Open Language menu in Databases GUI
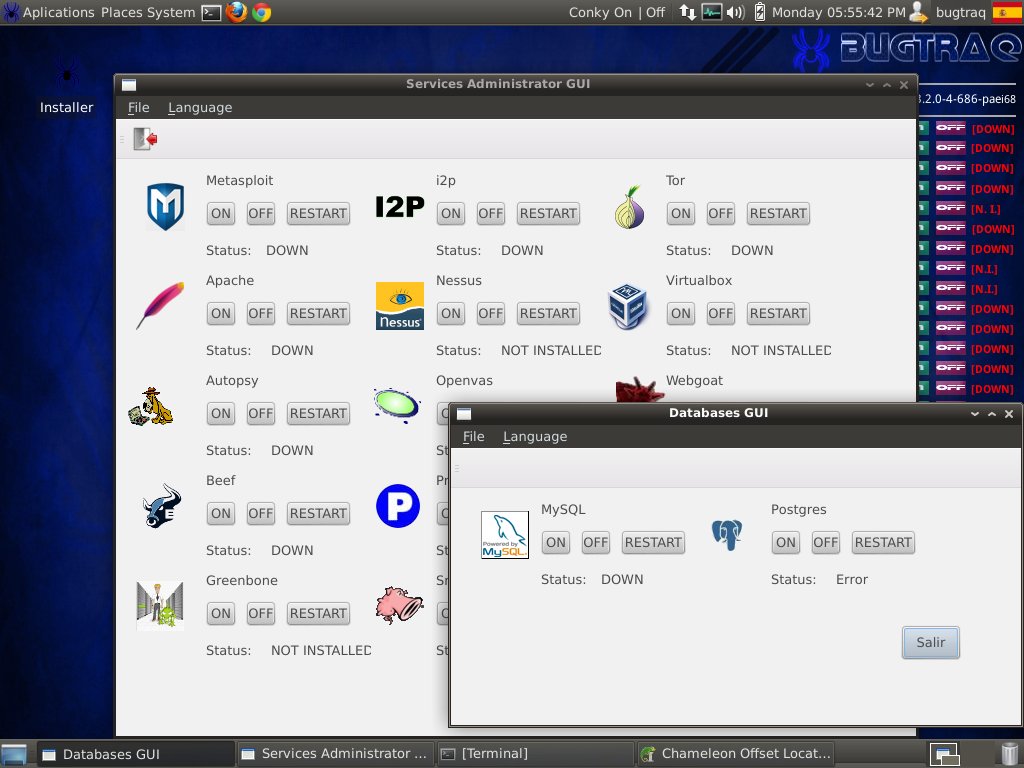Viewport: 1024px width, 768px height. [535, 436]
